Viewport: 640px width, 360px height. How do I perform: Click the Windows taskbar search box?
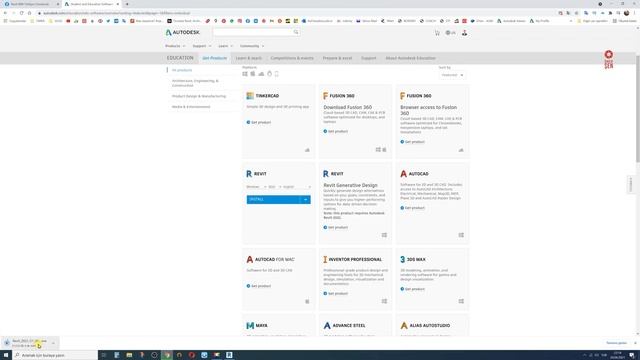coord(55,355)
